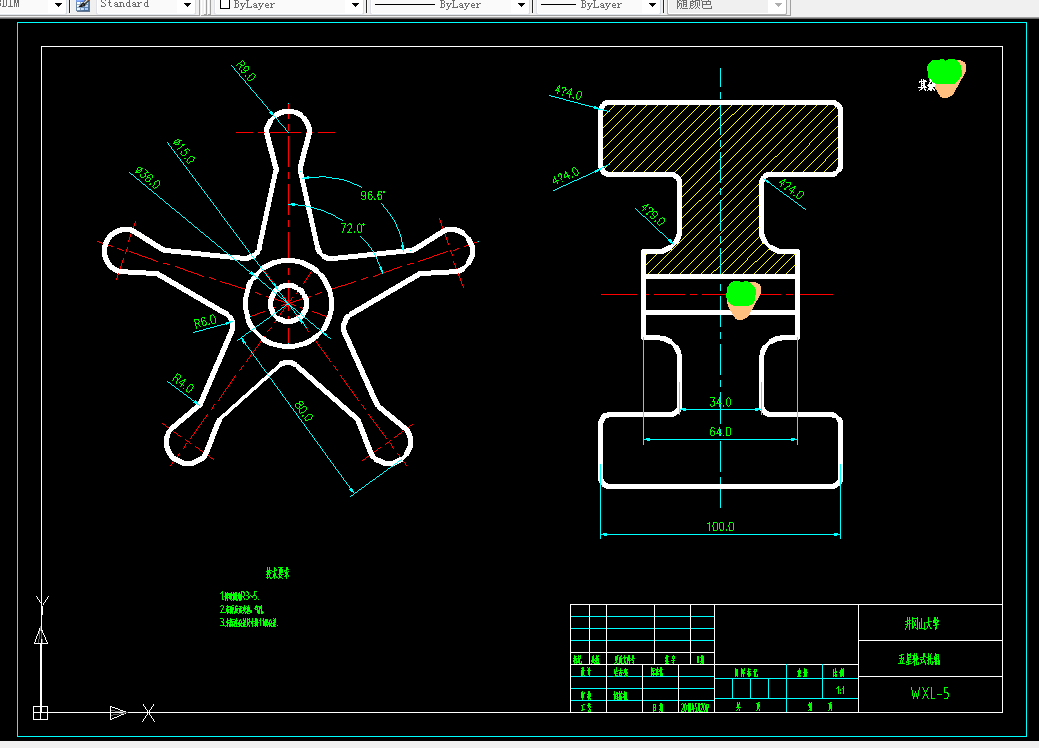Select the 80.0 aligned dimension text
Viewport: 1039px width, 748px height.
click(303, 411)
